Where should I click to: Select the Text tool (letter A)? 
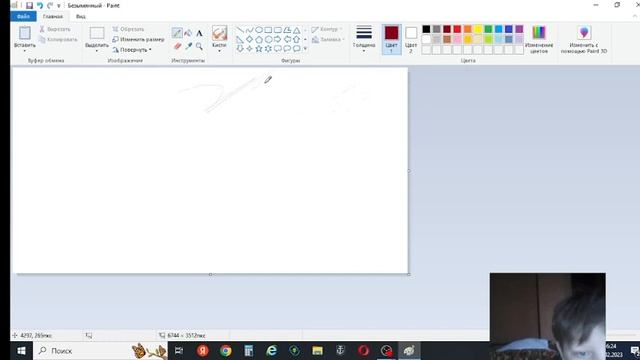pos(199,33)
